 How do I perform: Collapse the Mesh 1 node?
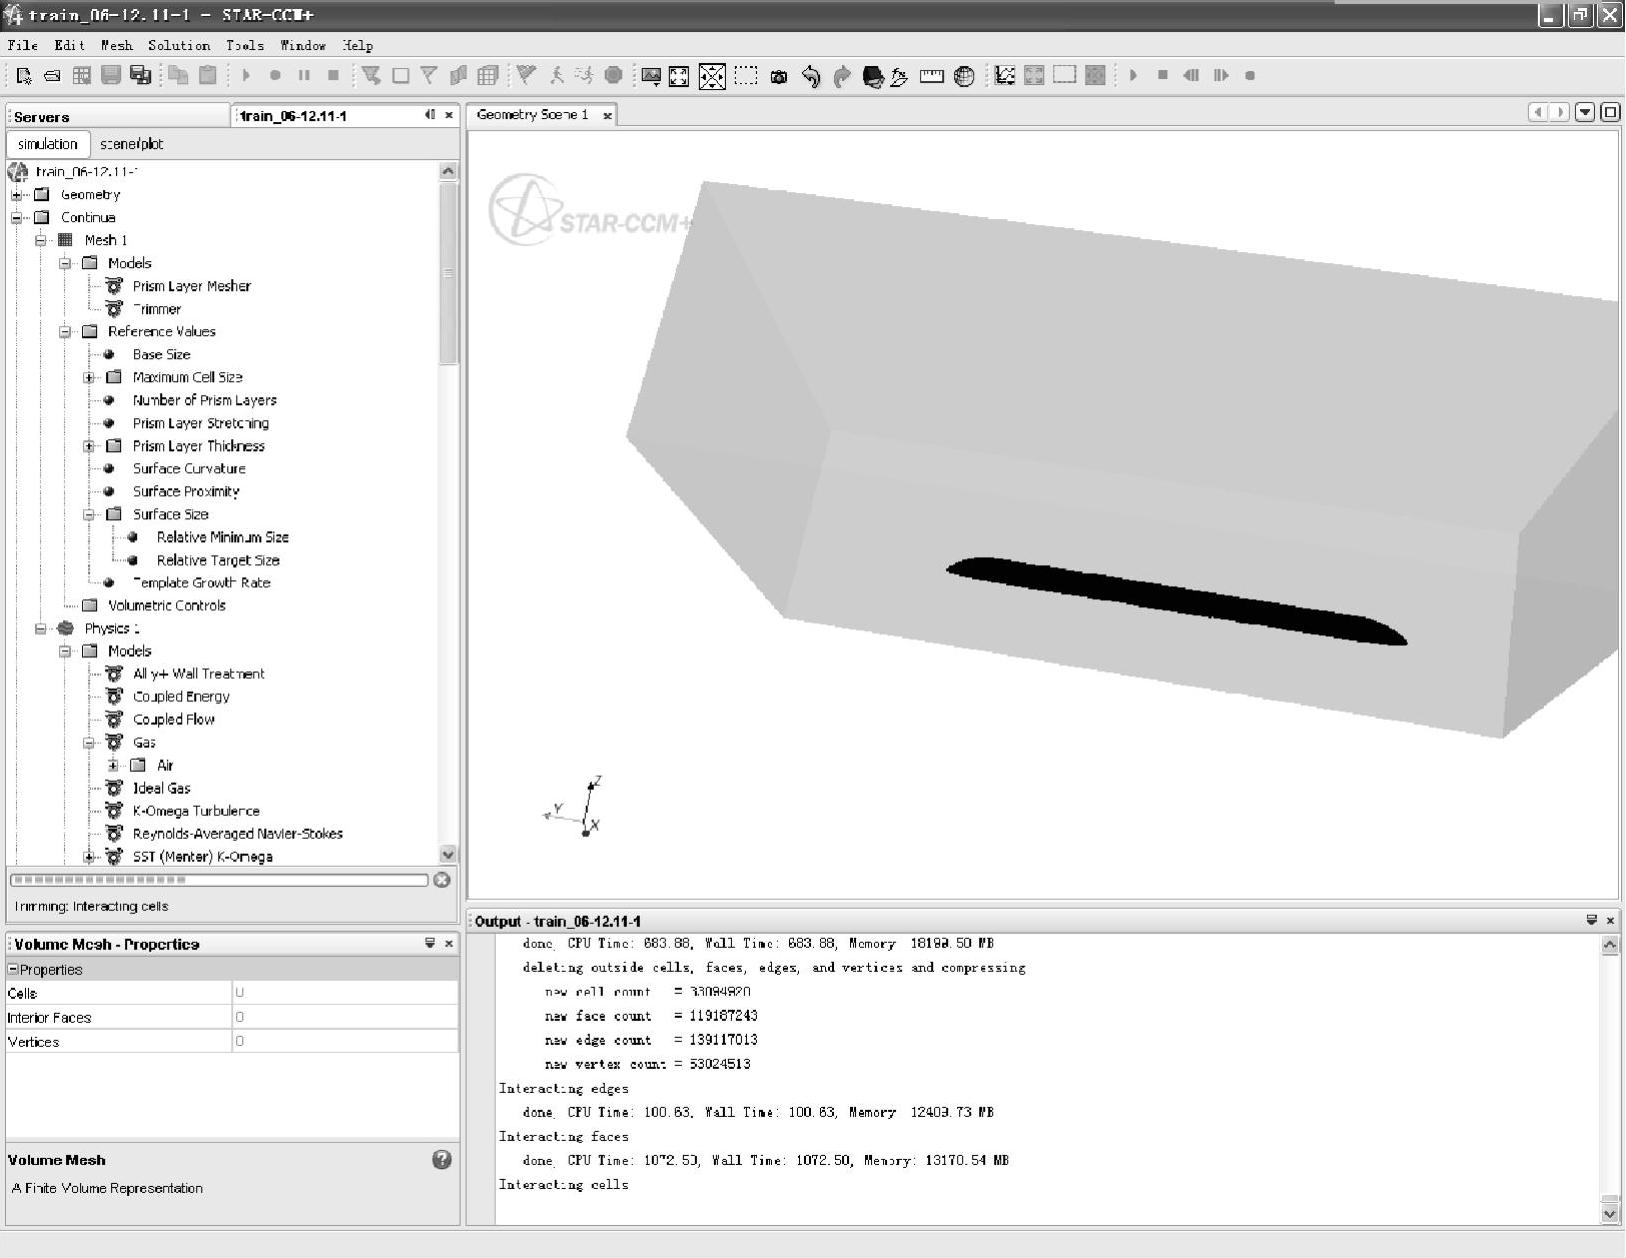[40, 240]
